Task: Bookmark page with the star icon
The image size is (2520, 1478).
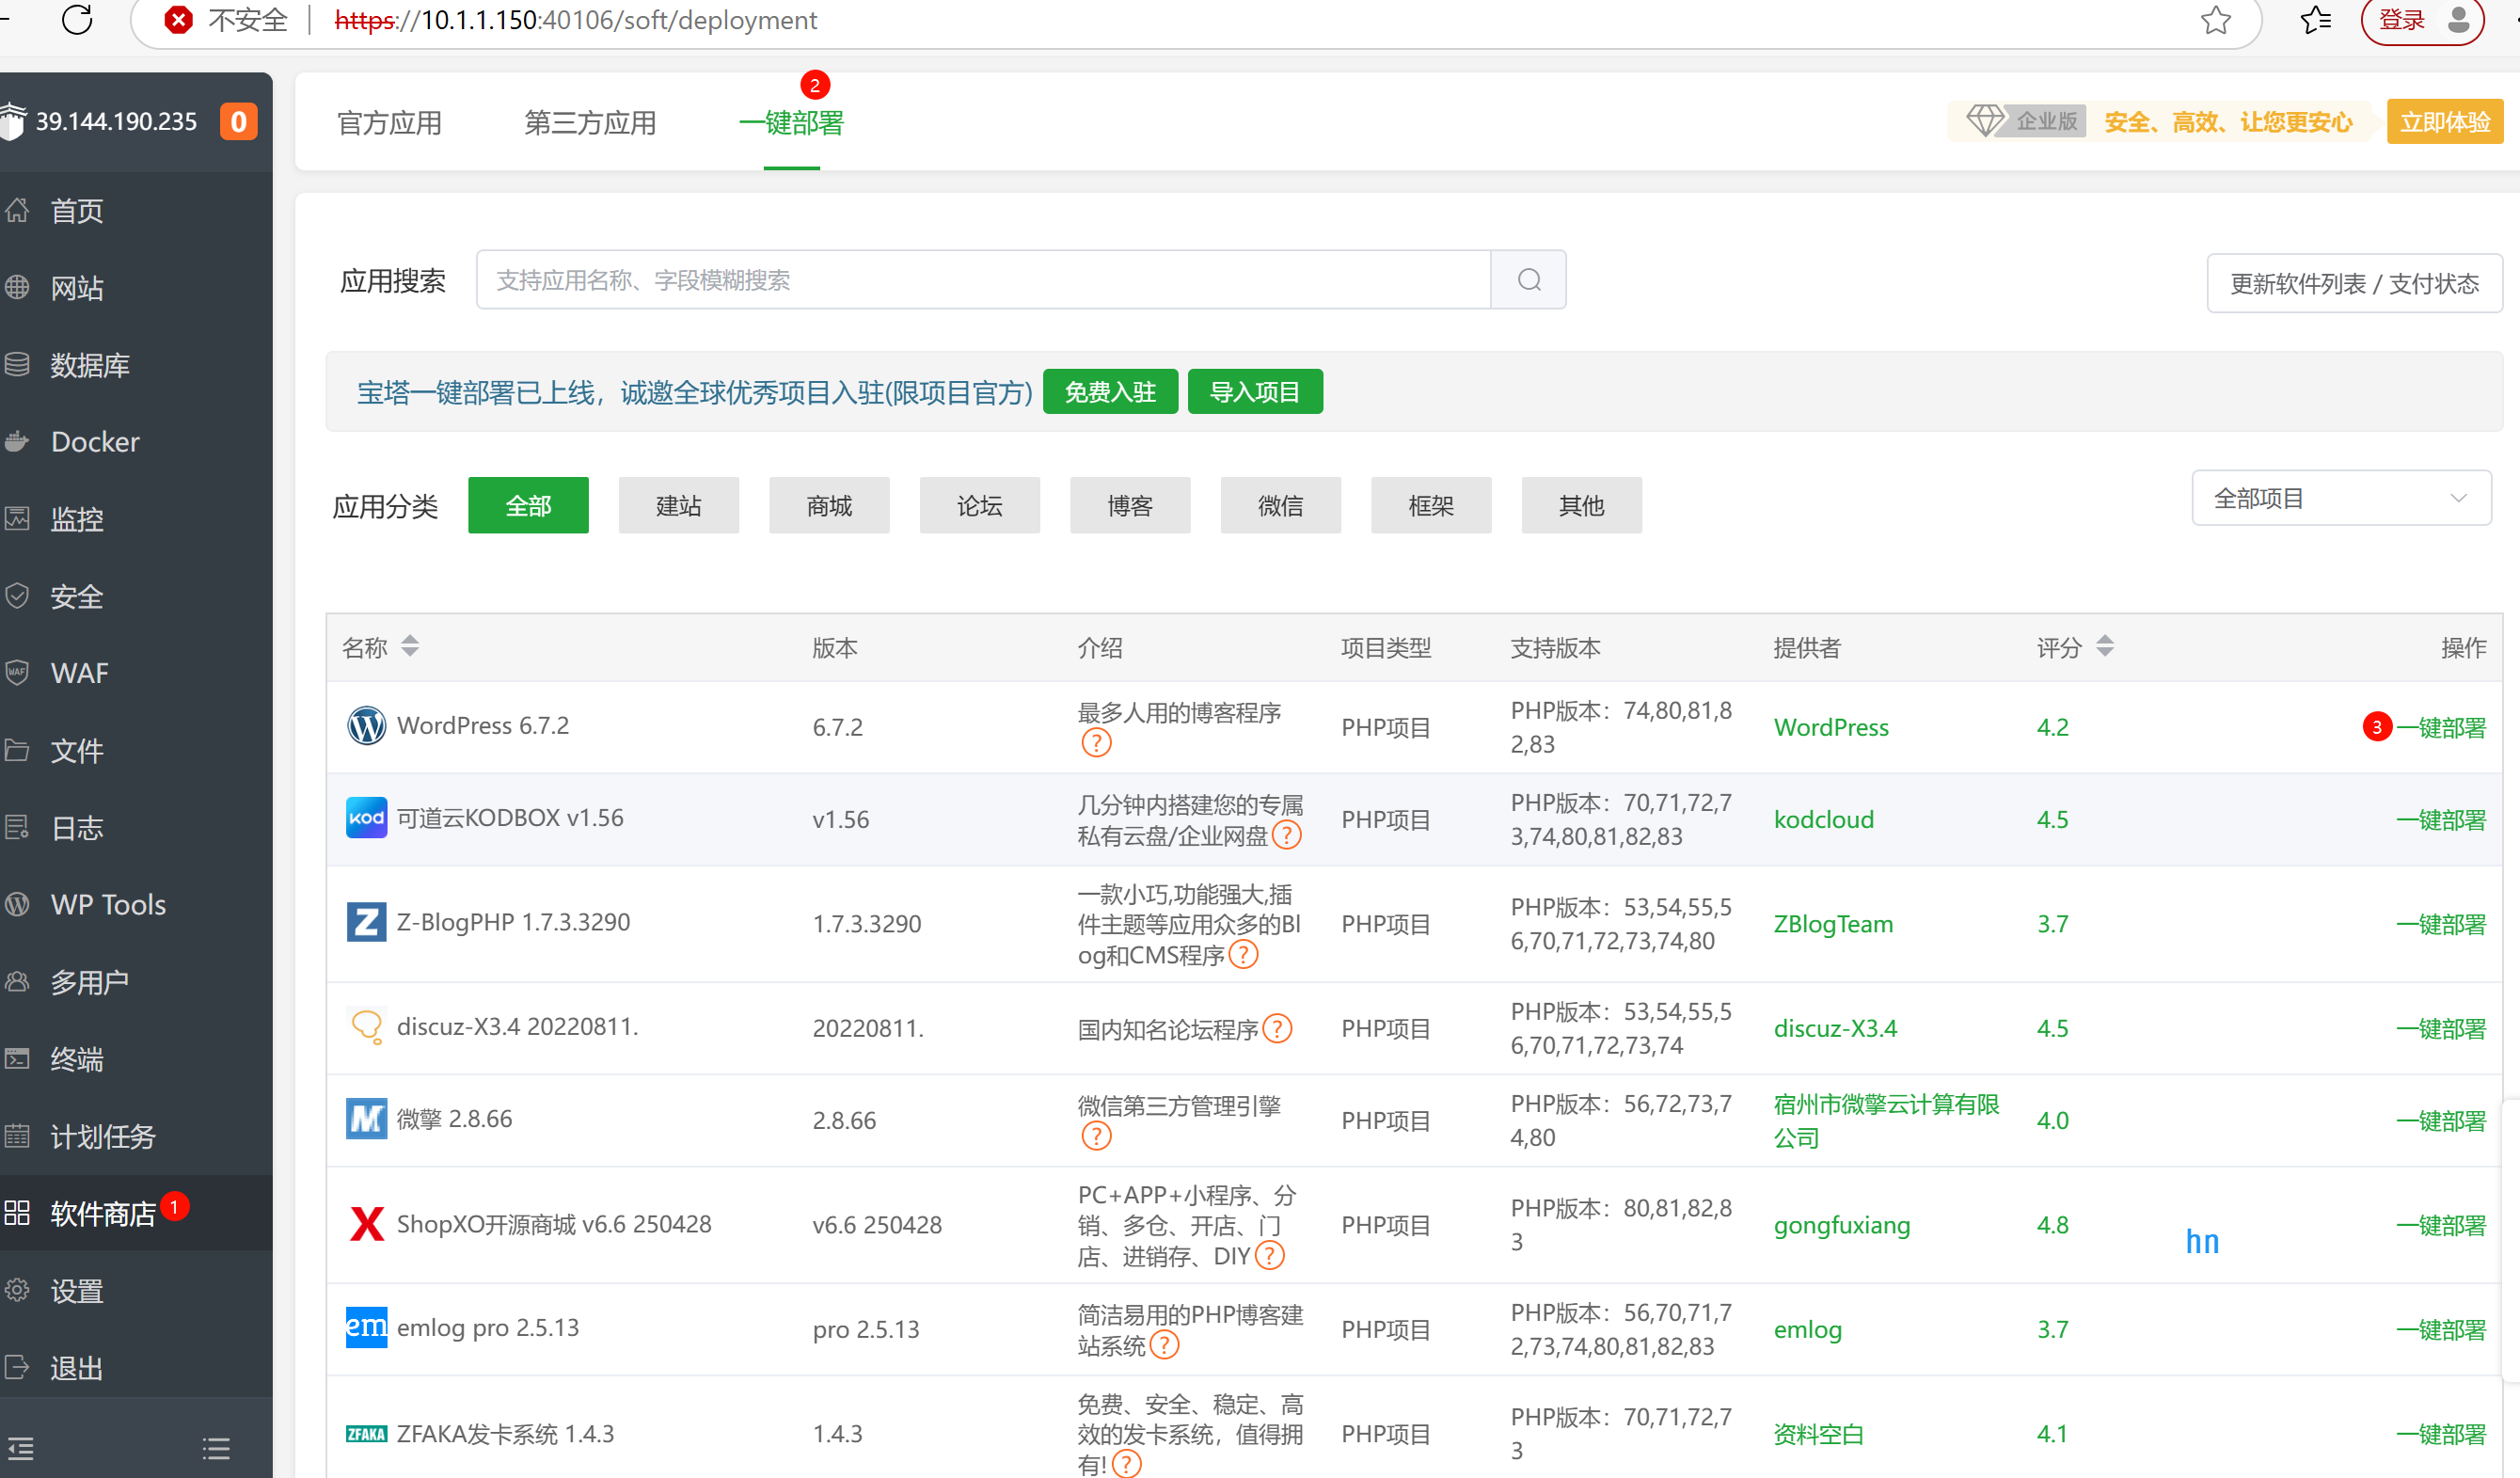Action: click(2215, 20)
